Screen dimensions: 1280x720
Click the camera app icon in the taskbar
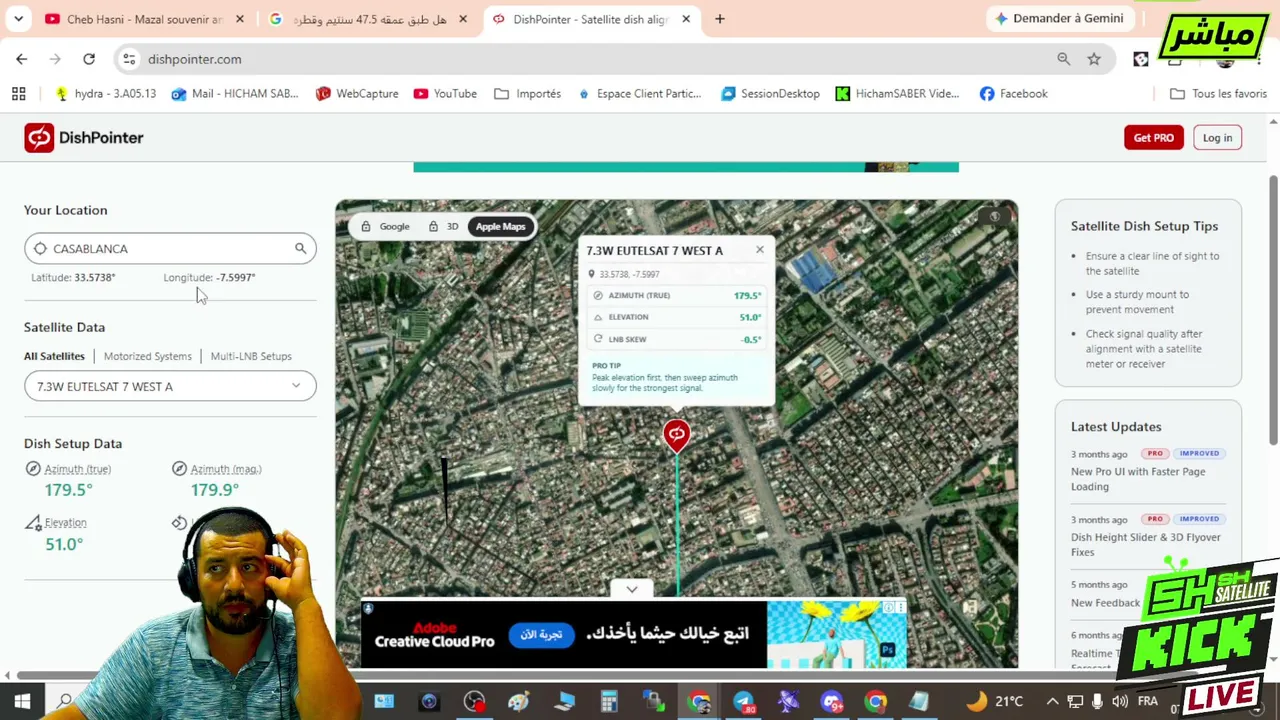pos(429,702)
